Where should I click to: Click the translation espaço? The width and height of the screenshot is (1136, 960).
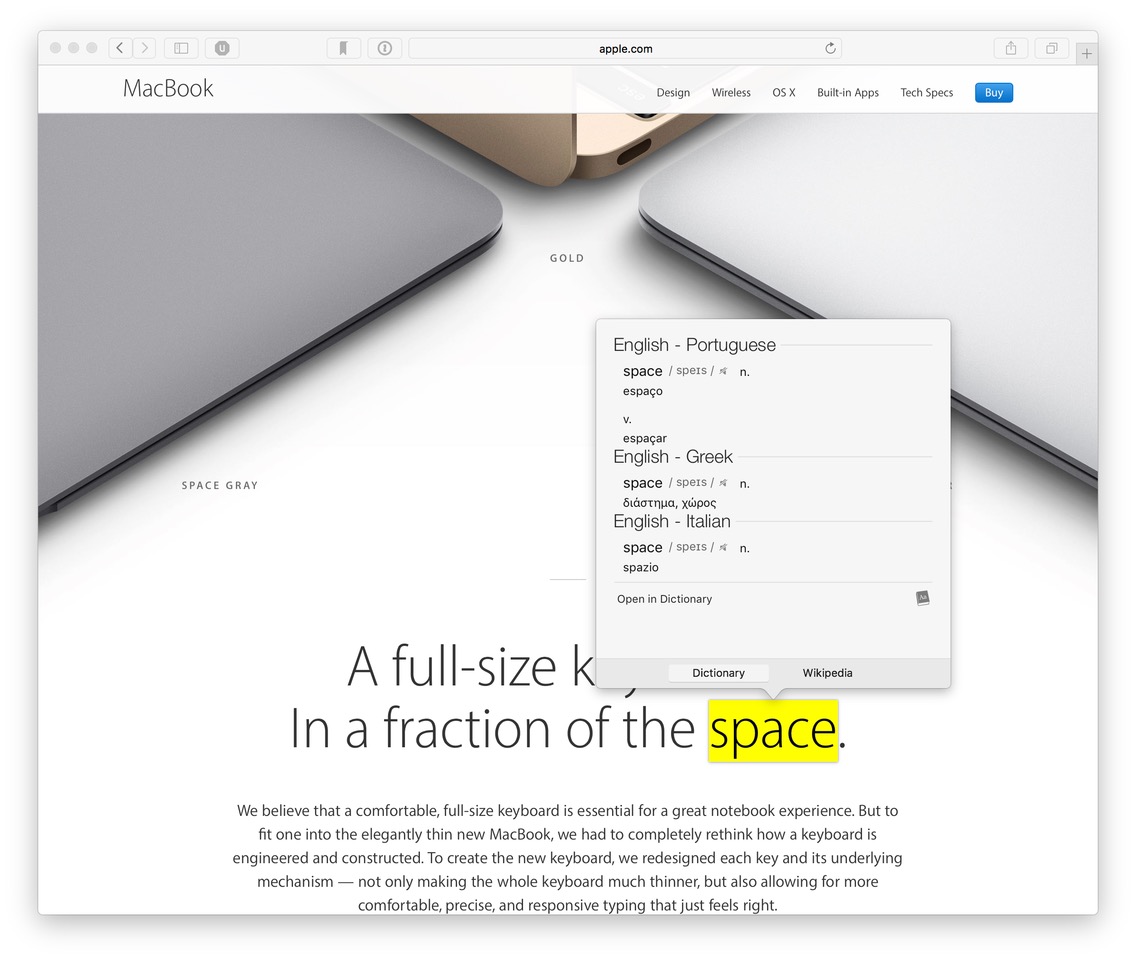pos(643,391)
